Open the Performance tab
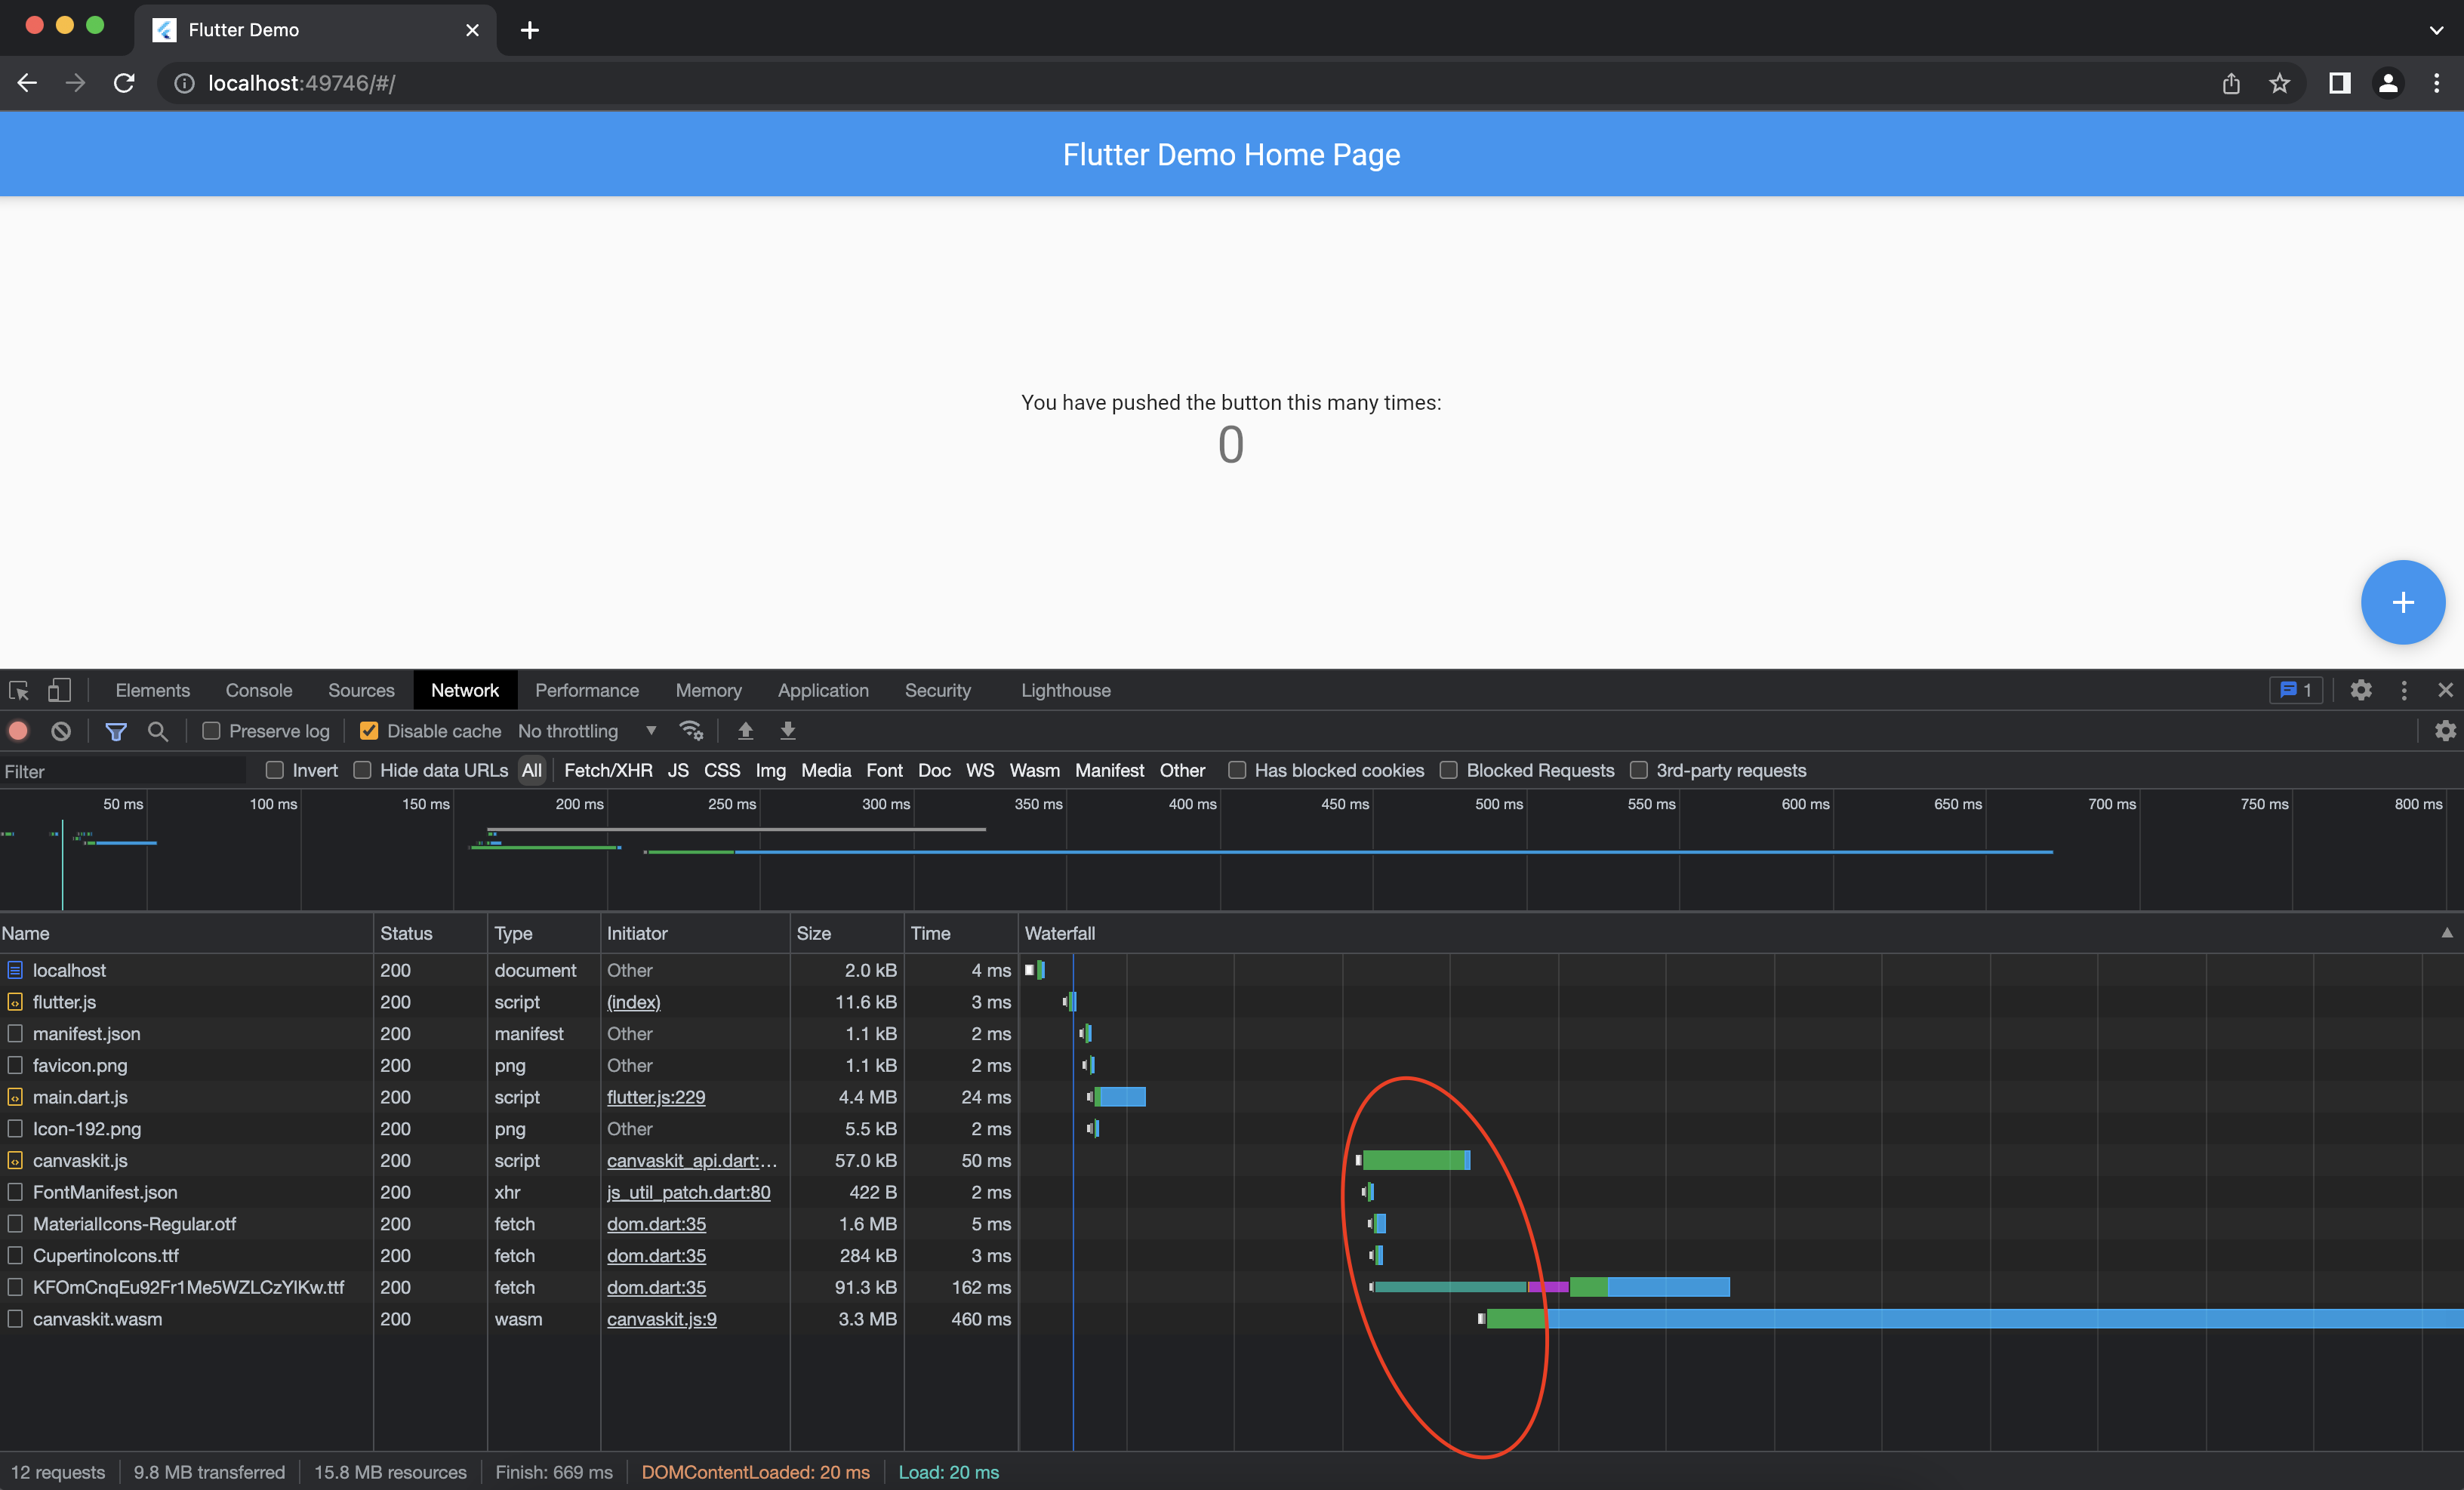This screenshot has height=1490, width=2464. 586,690
